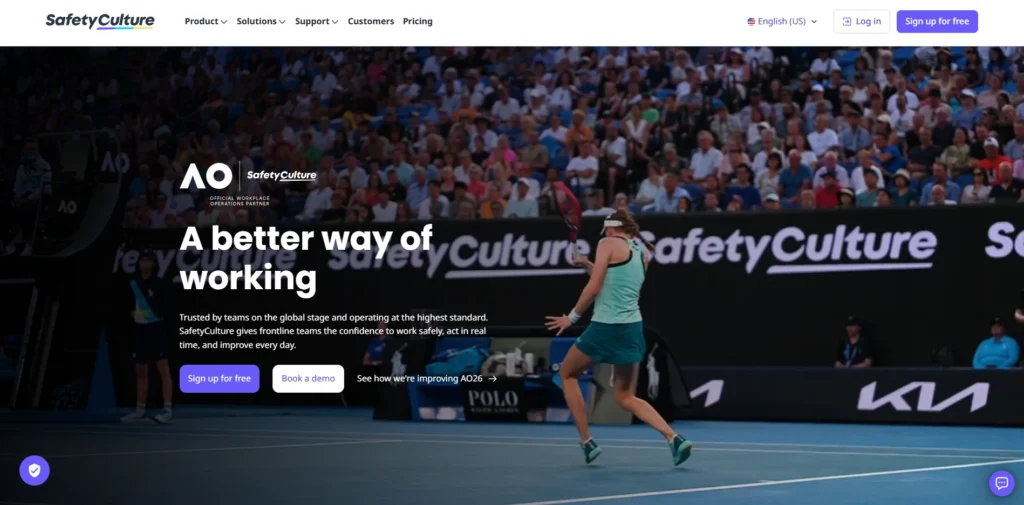
Task: Expand the Product menu
Action: click(206, 22)
